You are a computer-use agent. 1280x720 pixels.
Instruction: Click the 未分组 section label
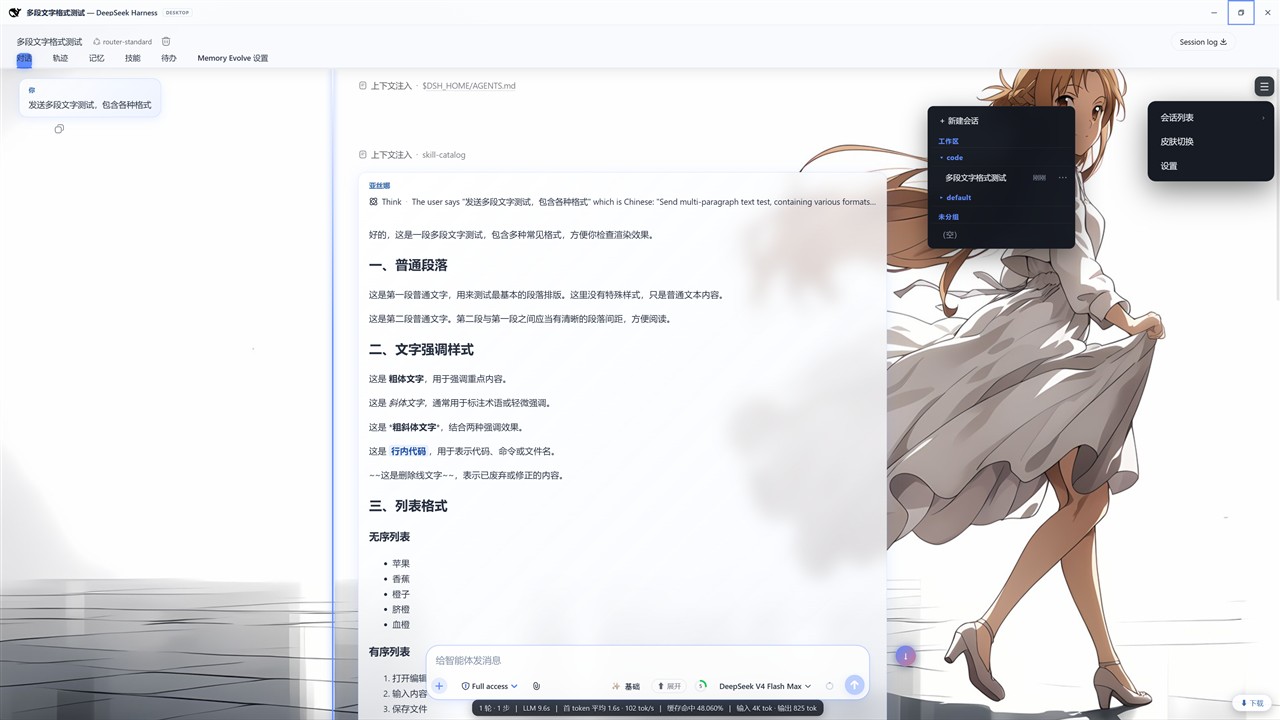coord(948,217)
